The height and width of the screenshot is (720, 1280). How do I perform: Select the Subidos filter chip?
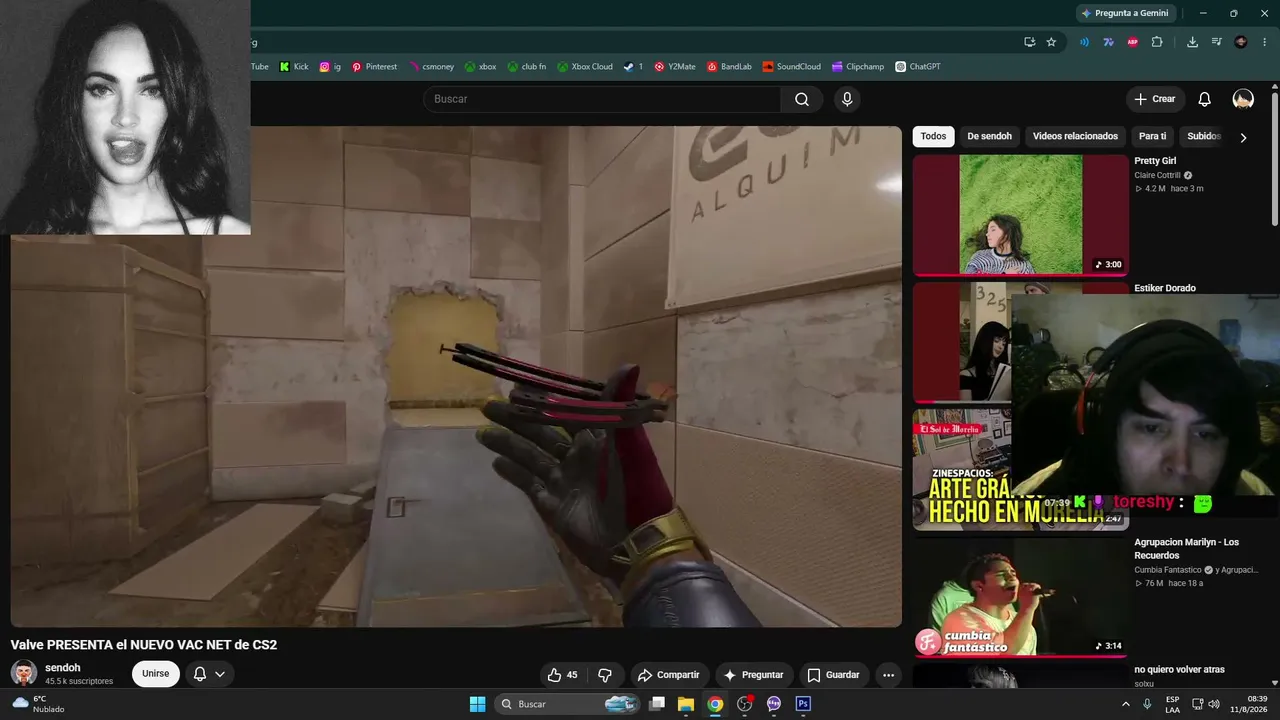1203,136
